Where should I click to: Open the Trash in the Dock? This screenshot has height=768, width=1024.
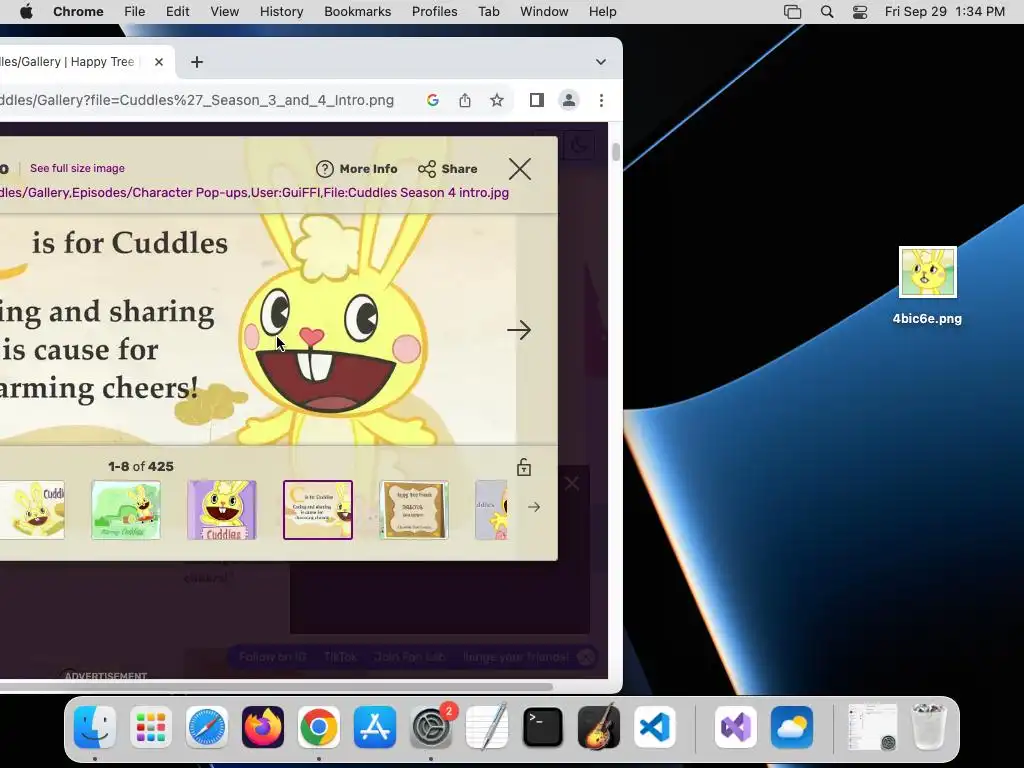pyautogui.click(x=928, y=727)
